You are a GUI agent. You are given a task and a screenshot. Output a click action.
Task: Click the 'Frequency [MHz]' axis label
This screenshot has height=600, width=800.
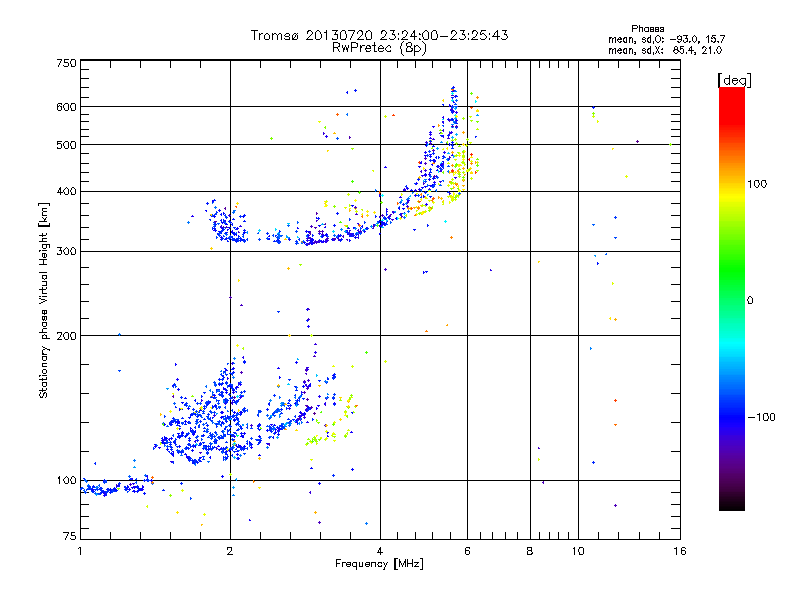(x=379, y=563)
